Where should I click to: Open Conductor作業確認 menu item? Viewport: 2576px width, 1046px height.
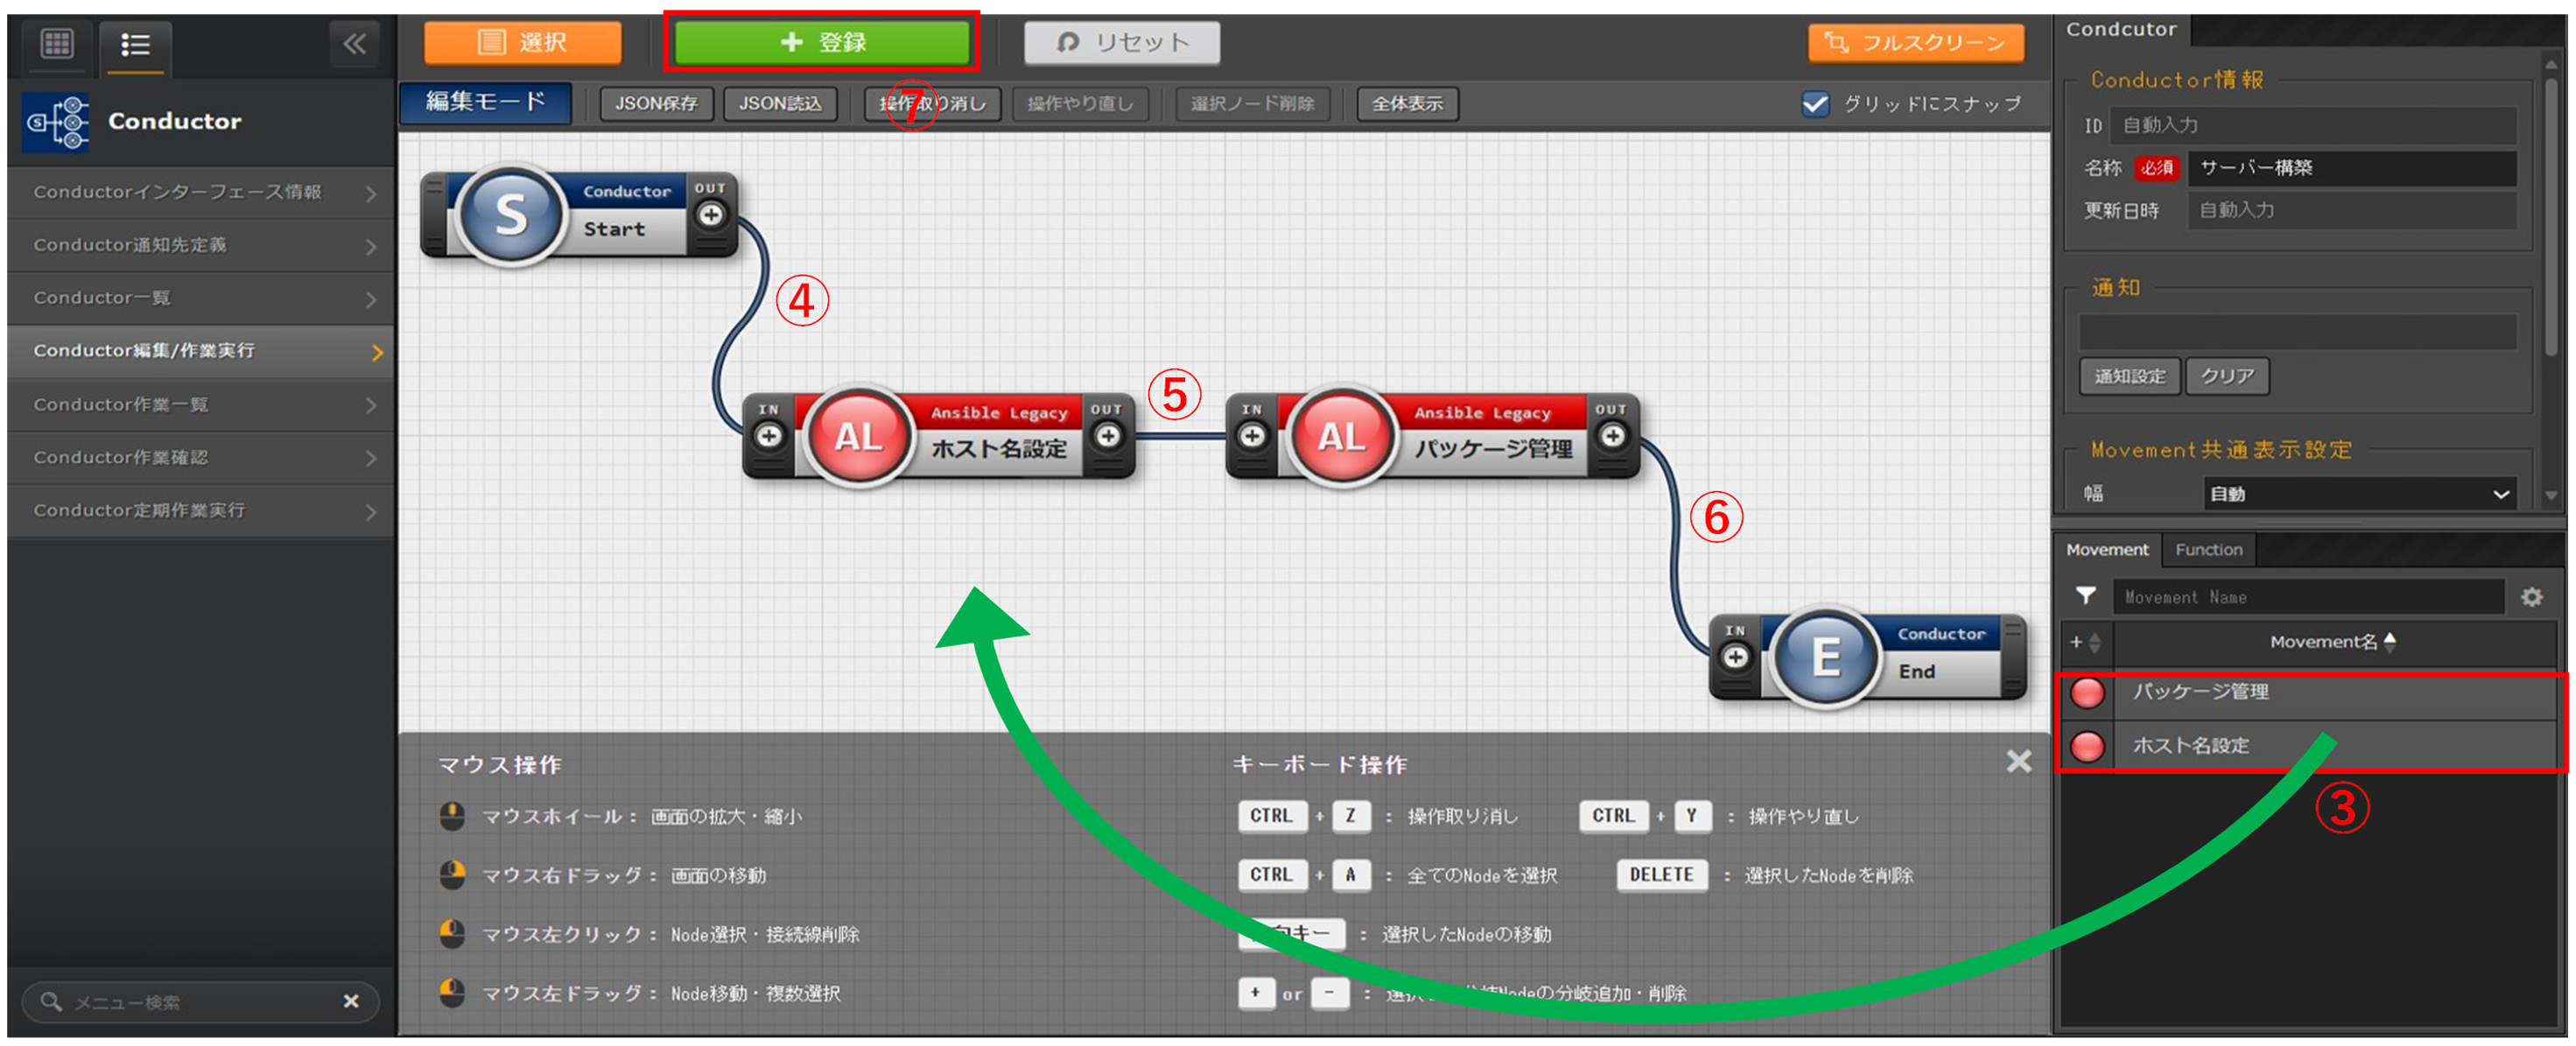[200, 457]
